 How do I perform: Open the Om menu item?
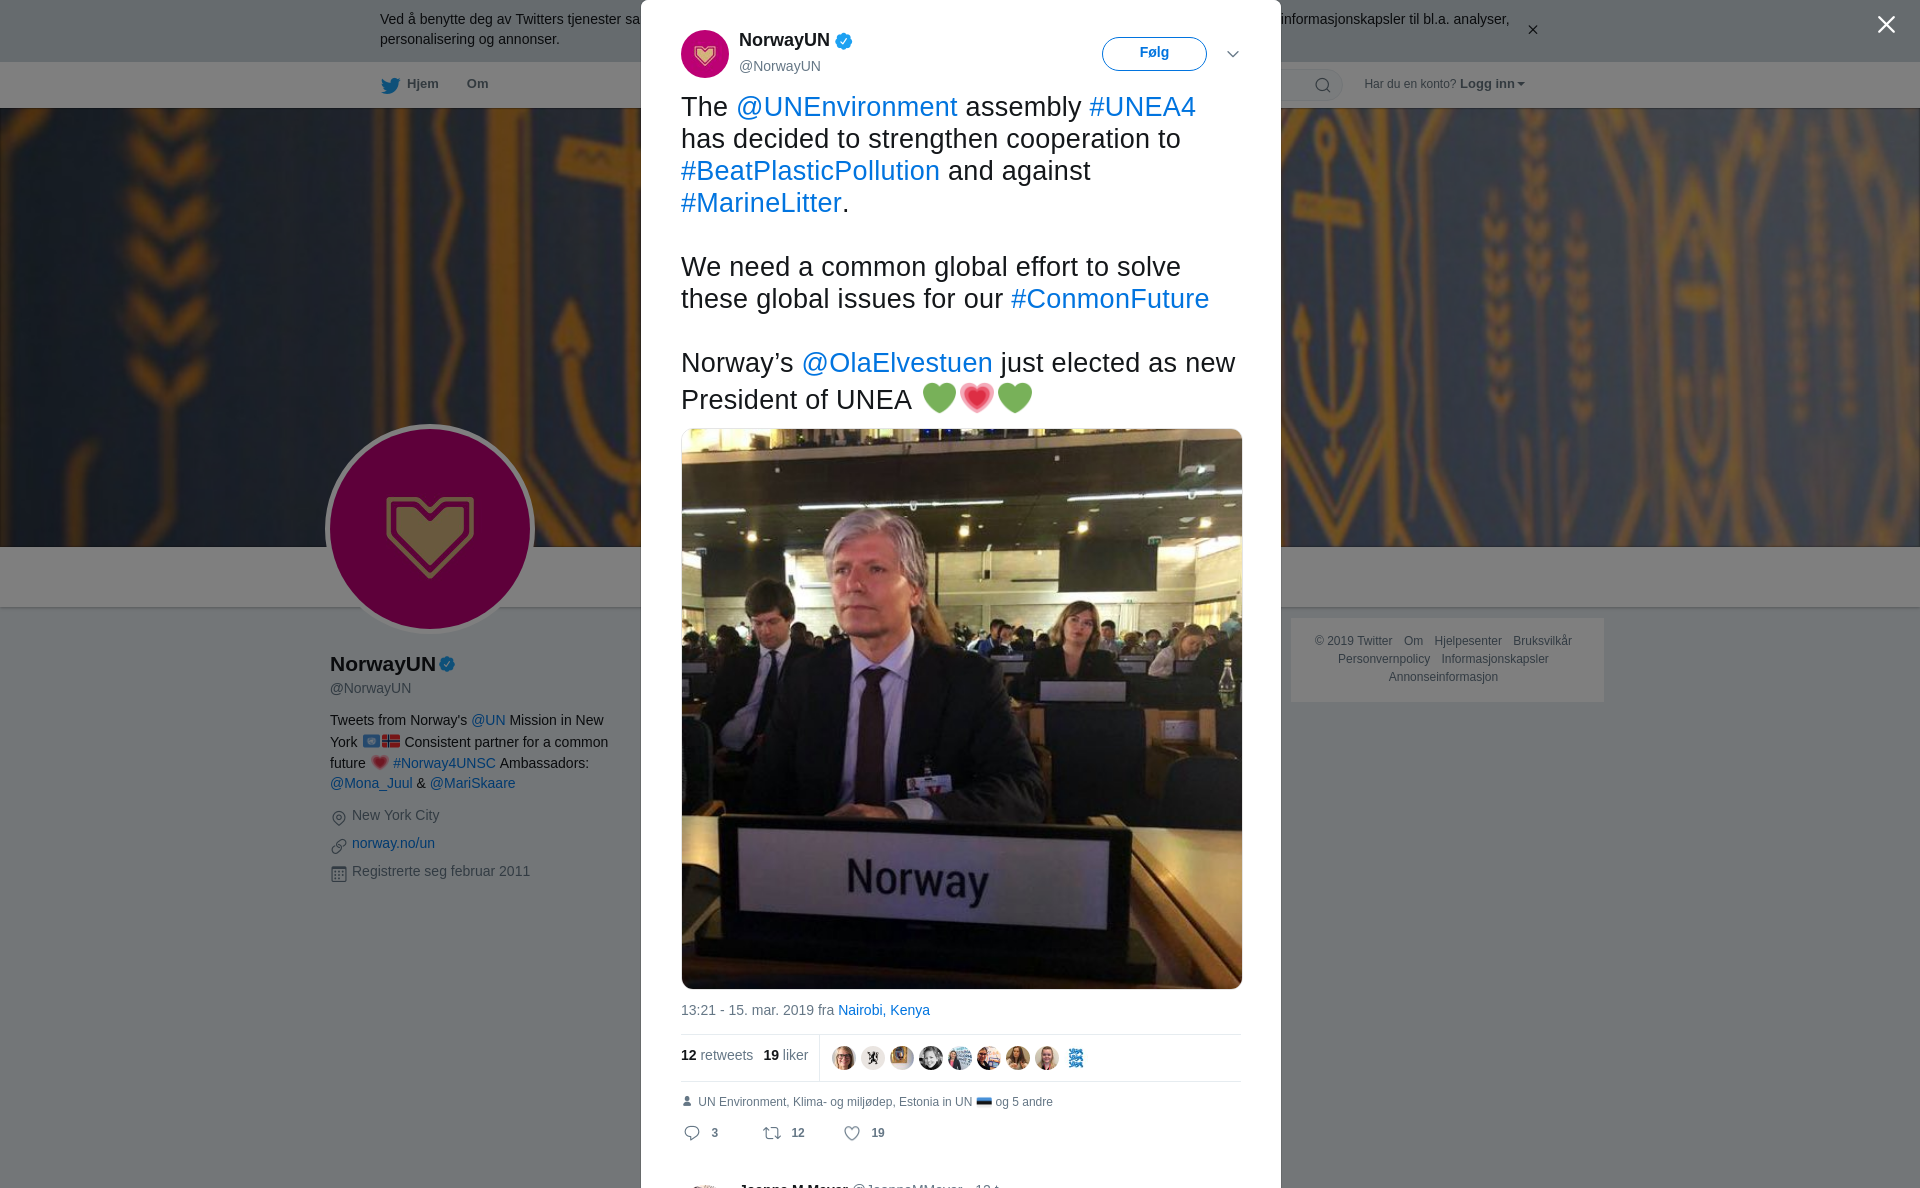point(477,84)
